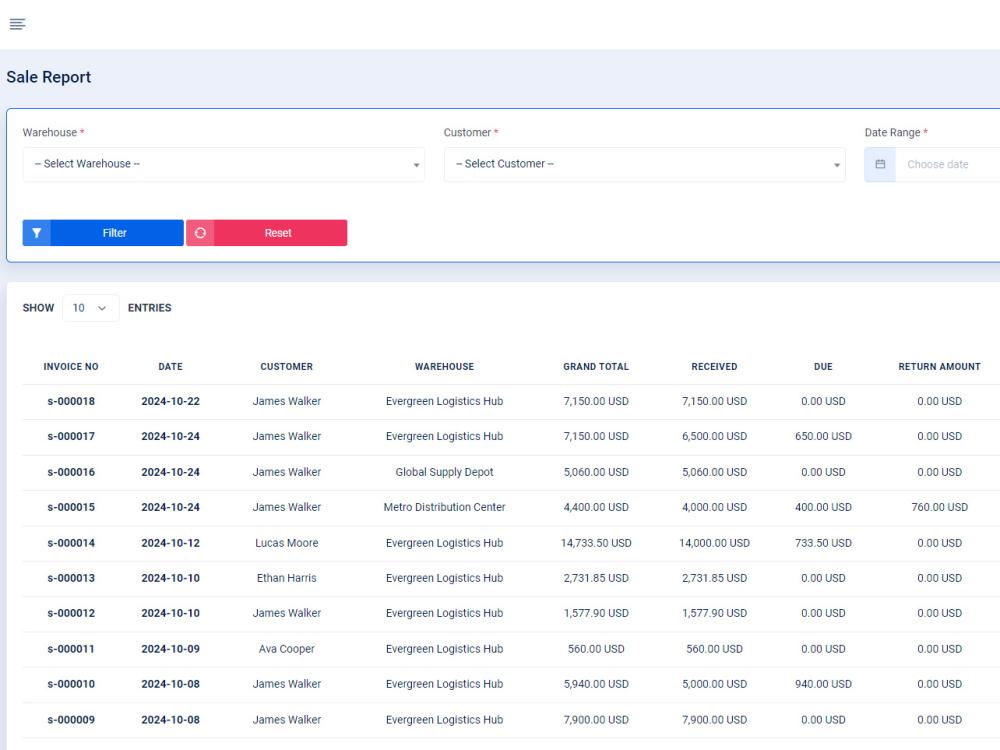Screen dimensions: 1000x750
Task: Apply the Filter button
Action: click(x=103, y=233)
